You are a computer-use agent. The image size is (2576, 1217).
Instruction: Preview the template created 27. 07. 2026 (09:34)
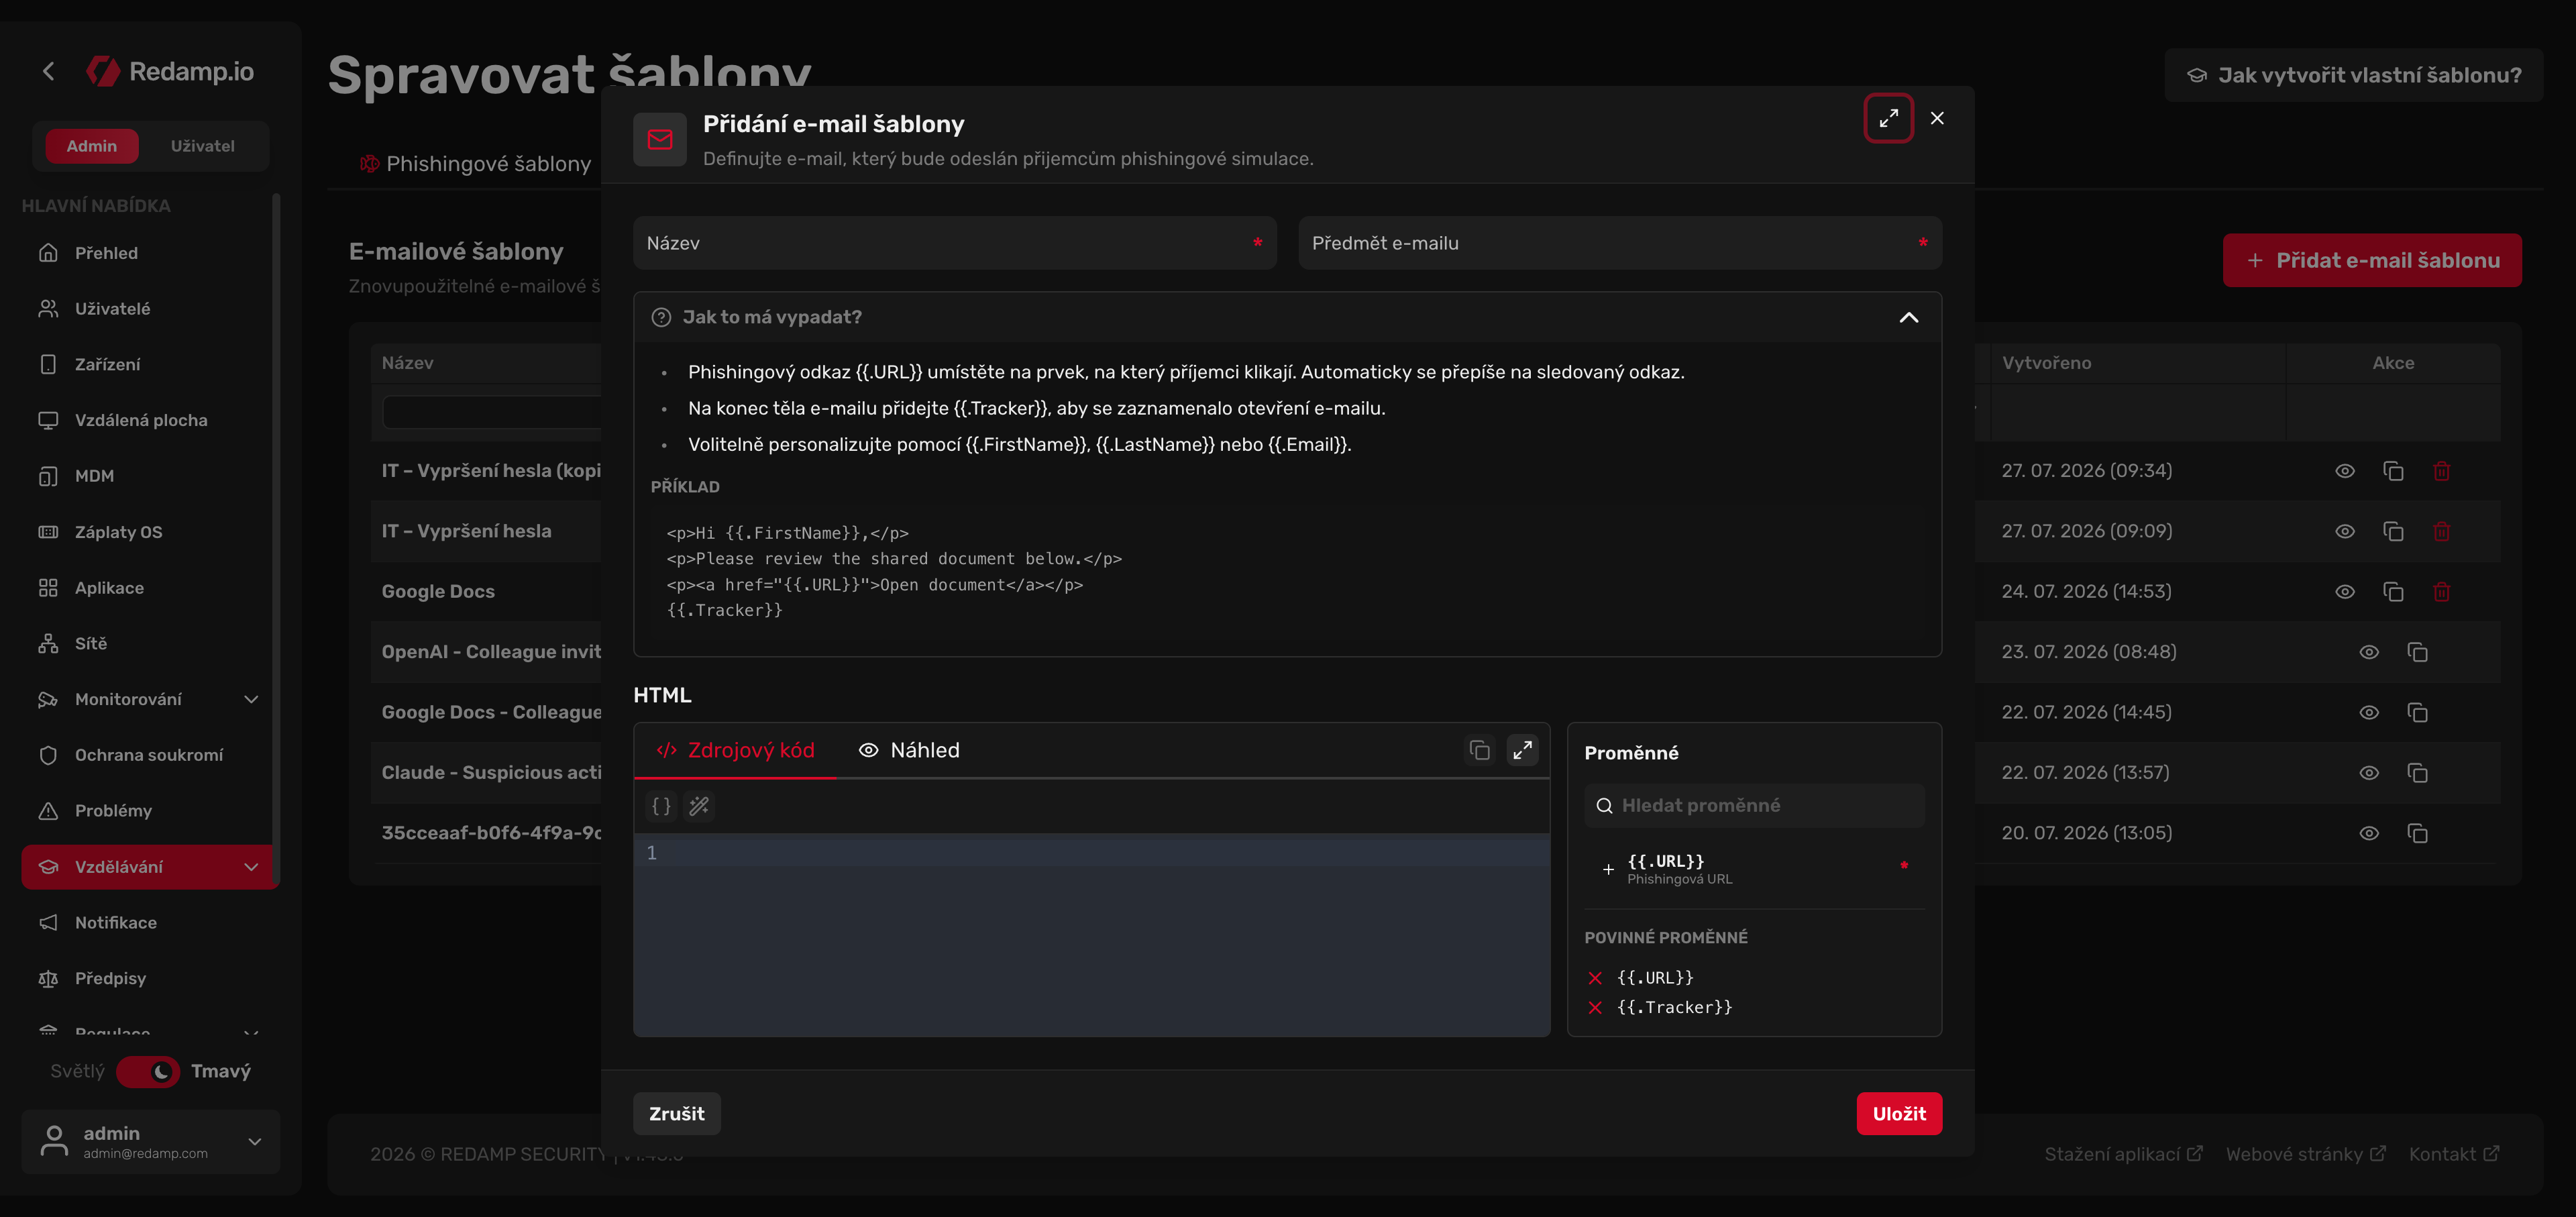coord(2344,471)
